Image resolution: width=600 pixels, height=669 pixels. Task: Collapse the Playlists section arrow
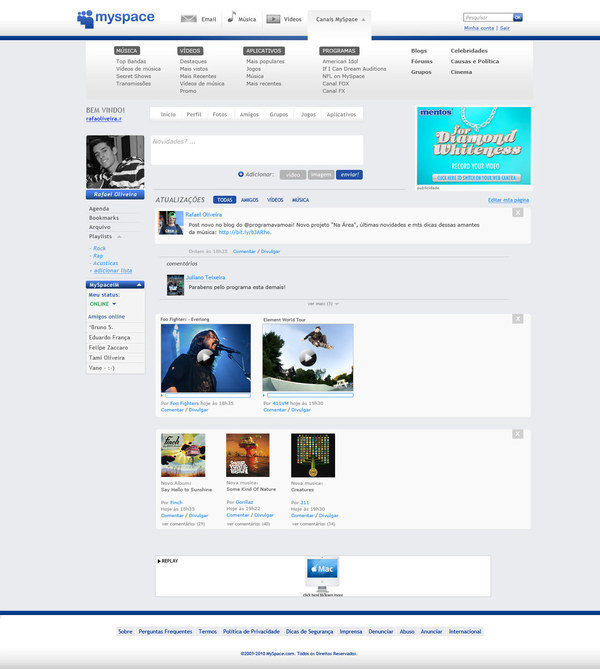coord(119,236)
